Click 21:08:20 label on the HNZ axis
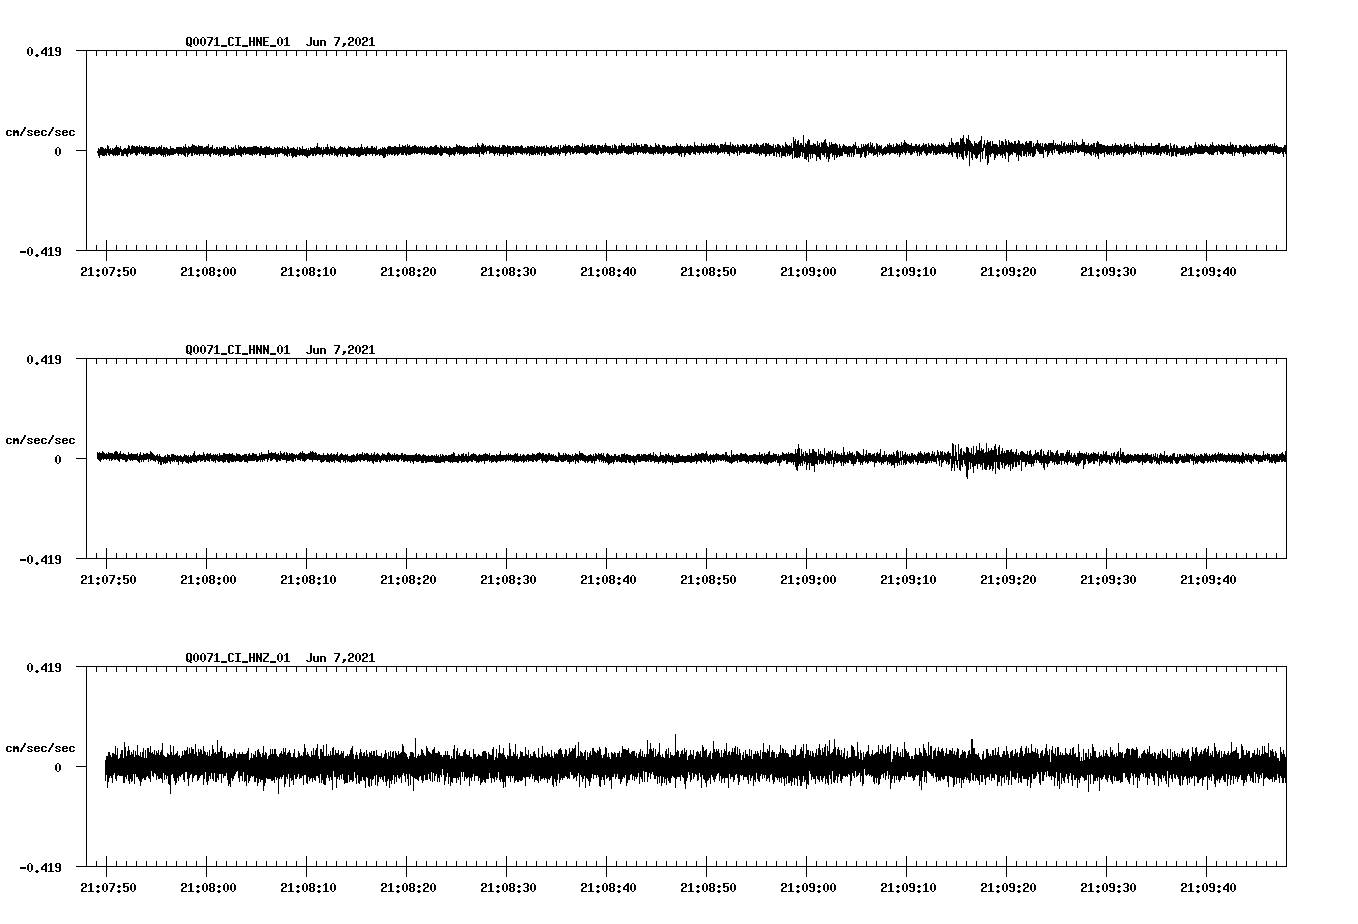1358x924 pixels. pos(408,888)
